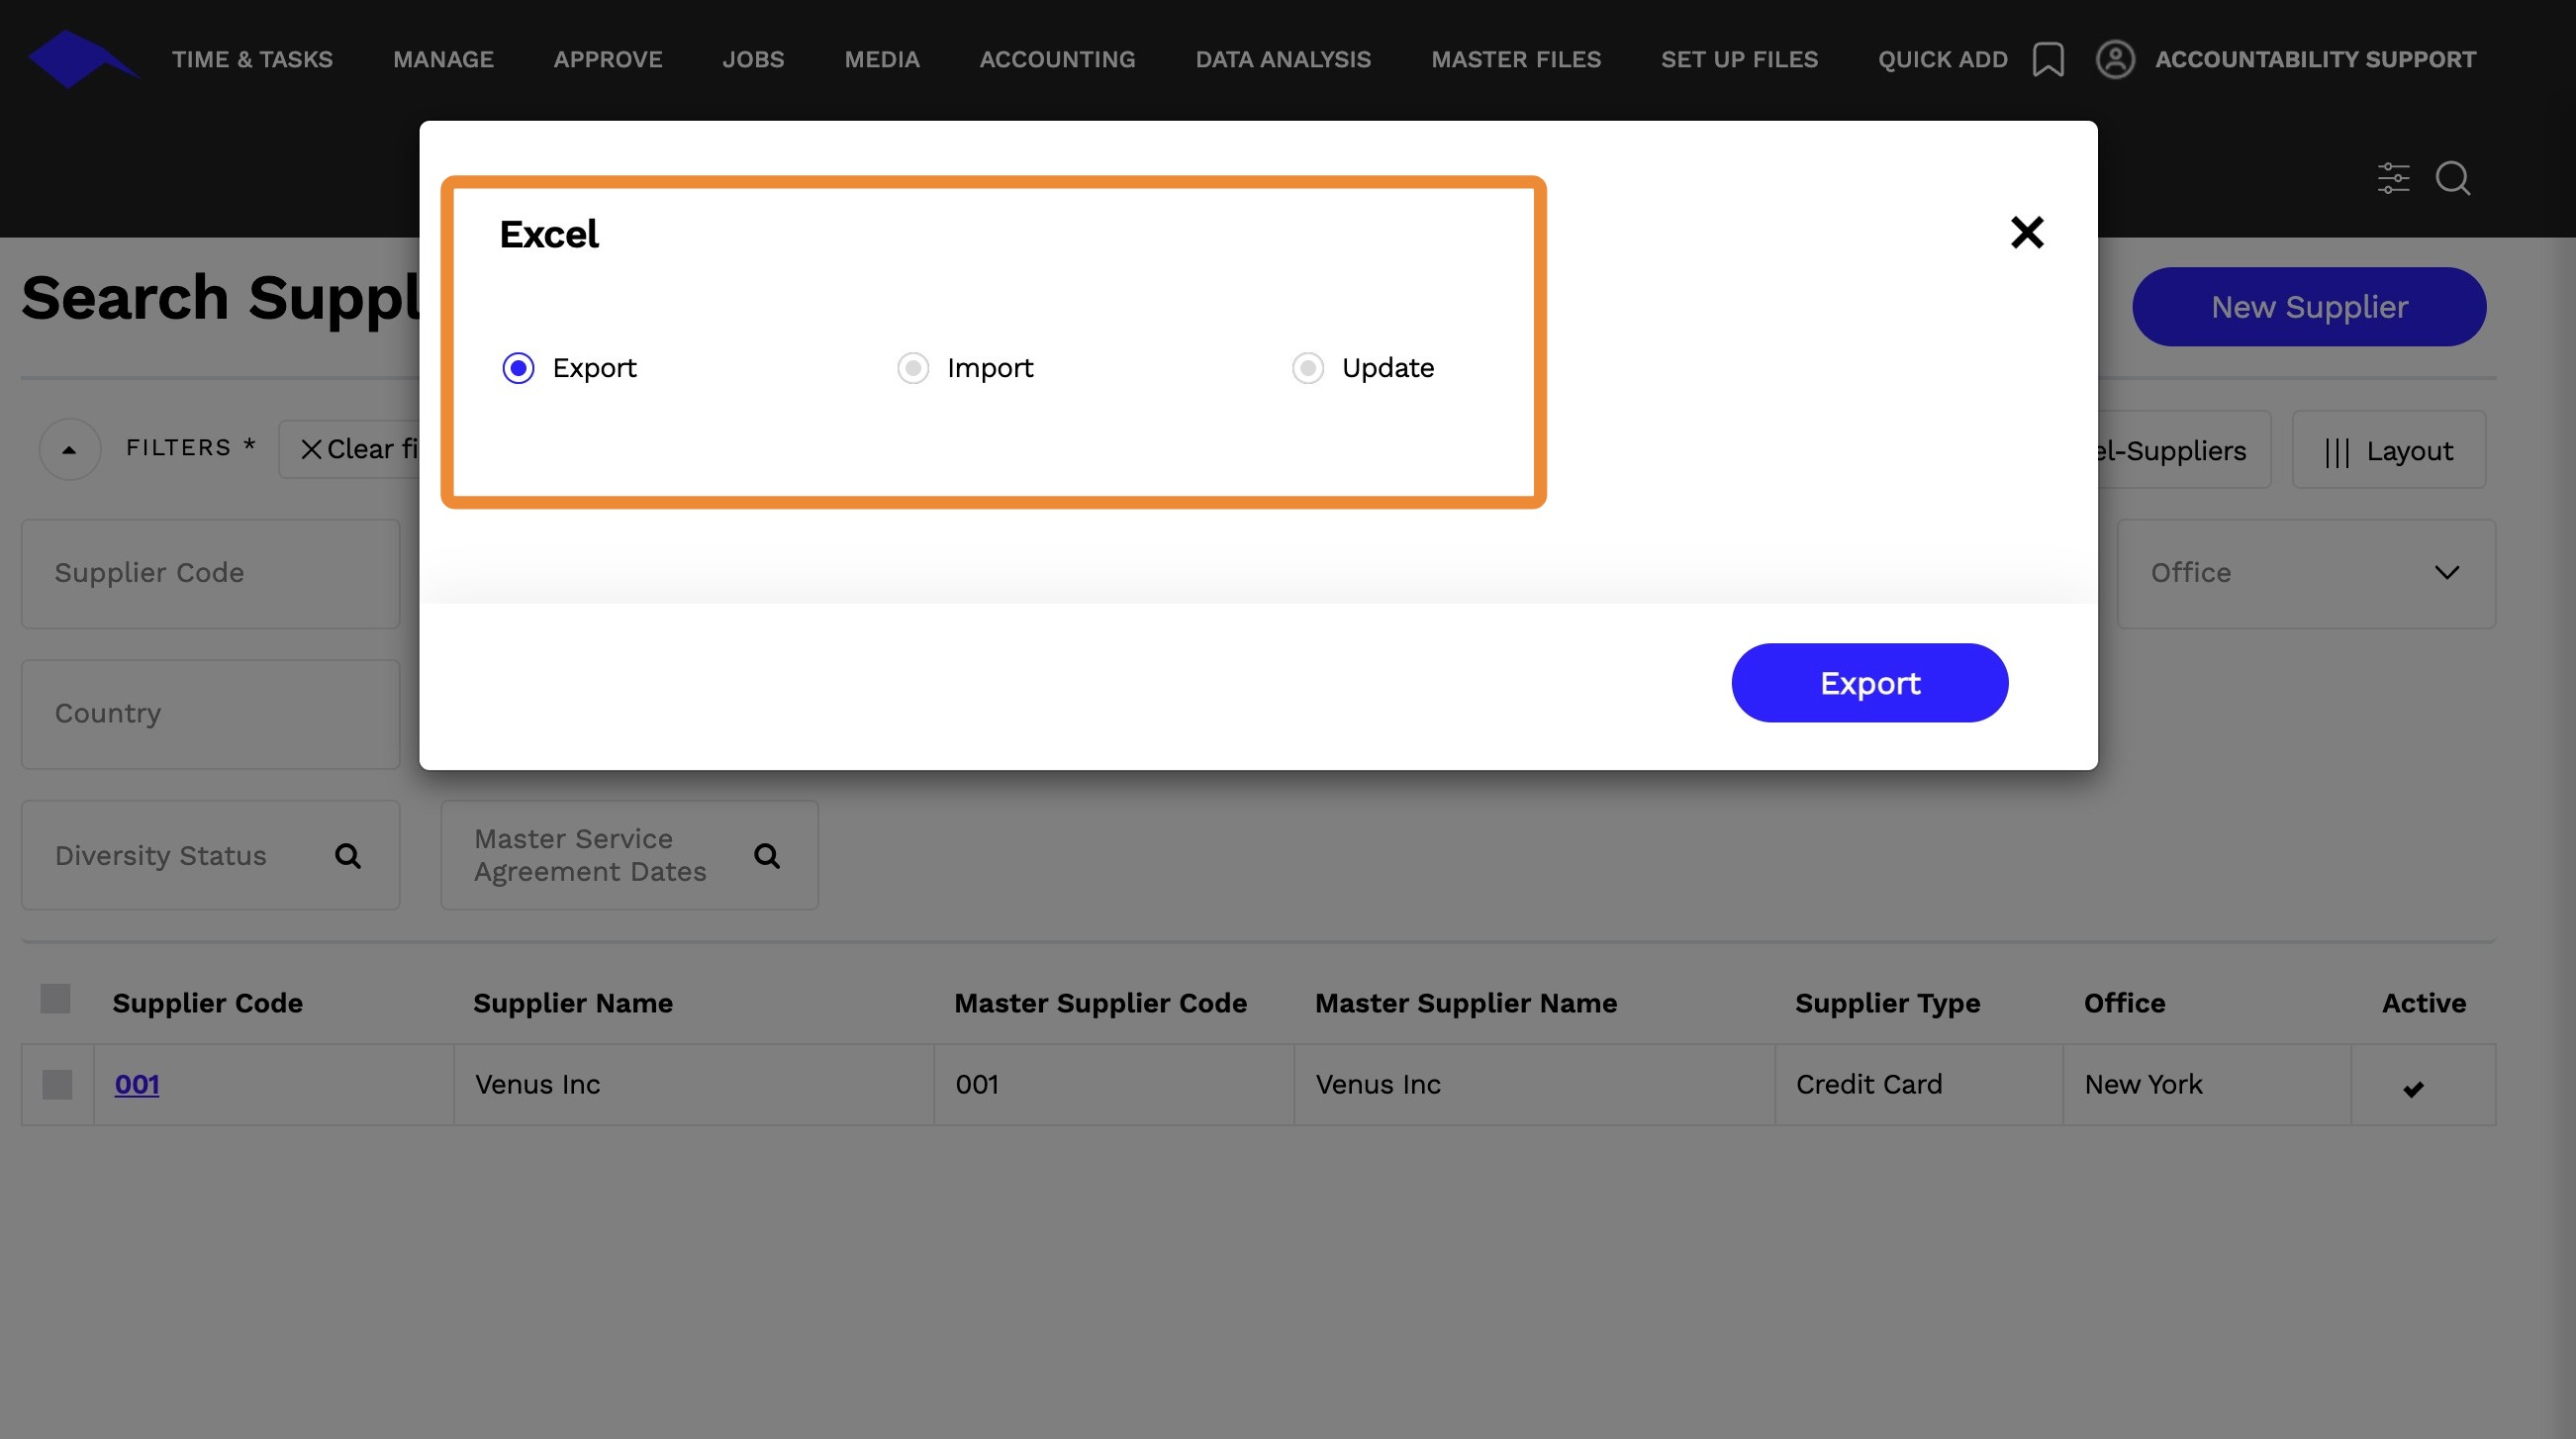
Task: Open the Data Analysis menu
Action: point(1283,59)
